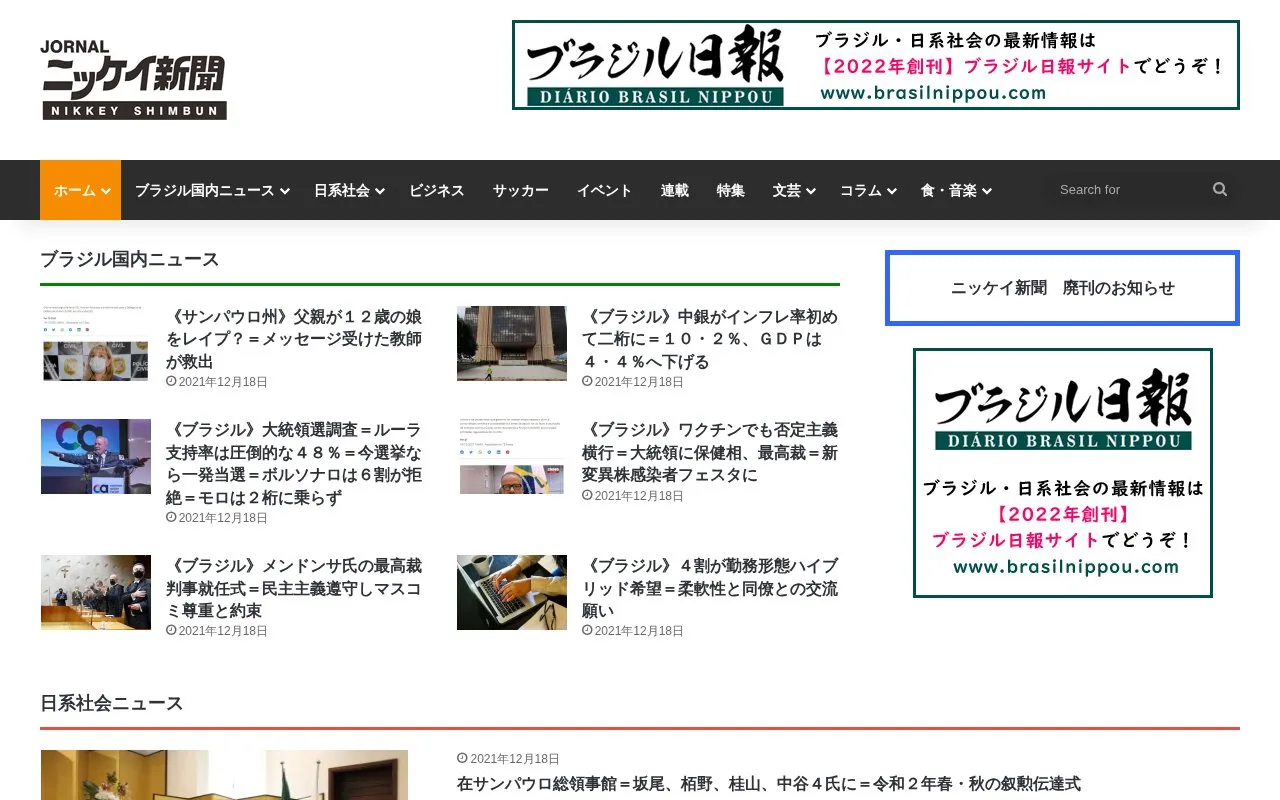Click the clock icon above 在サンパウロ総領事館 headline
Viewport: 1280px width, 800px height.
point(462,759)
